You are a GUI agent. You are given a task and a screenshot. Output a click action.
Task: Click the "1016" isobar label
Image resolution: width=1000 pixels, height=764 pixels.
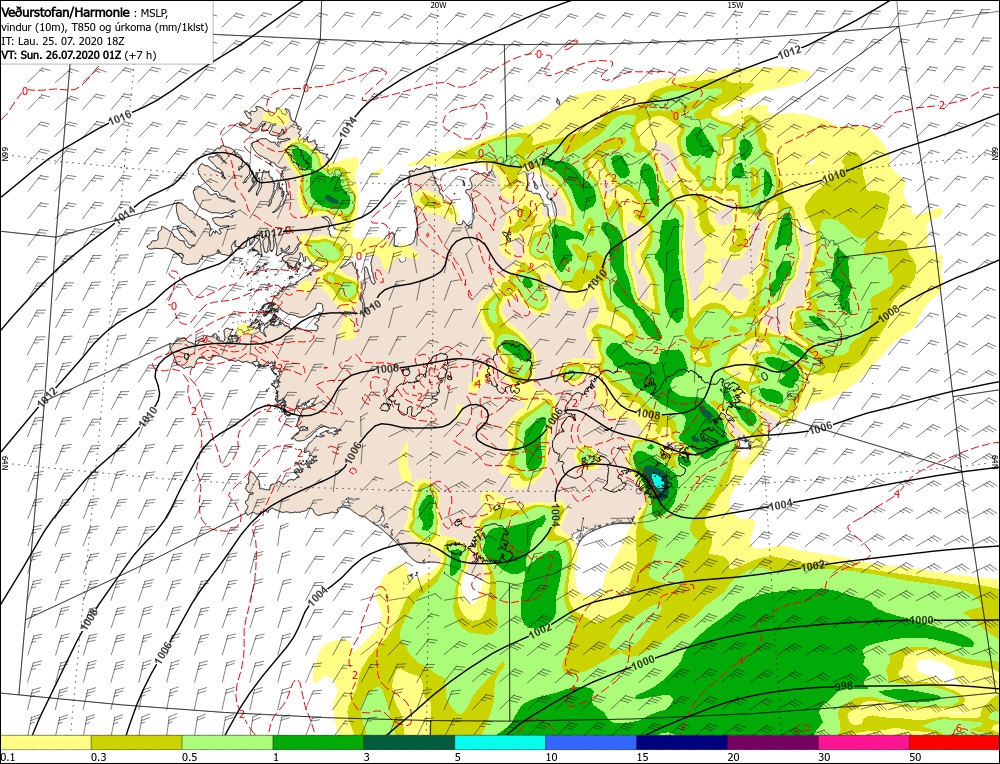[119, 117]
